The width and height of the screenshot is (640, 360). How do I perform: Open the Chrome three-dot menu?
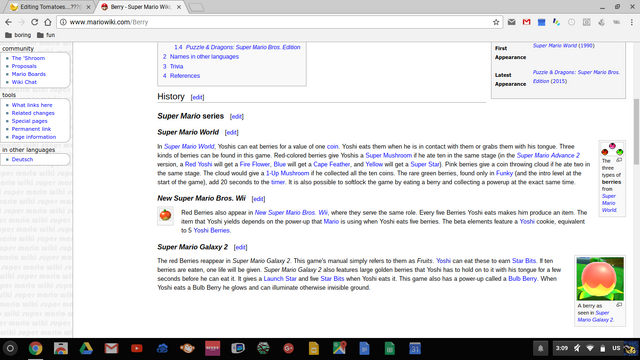click(x=631, y=22)
